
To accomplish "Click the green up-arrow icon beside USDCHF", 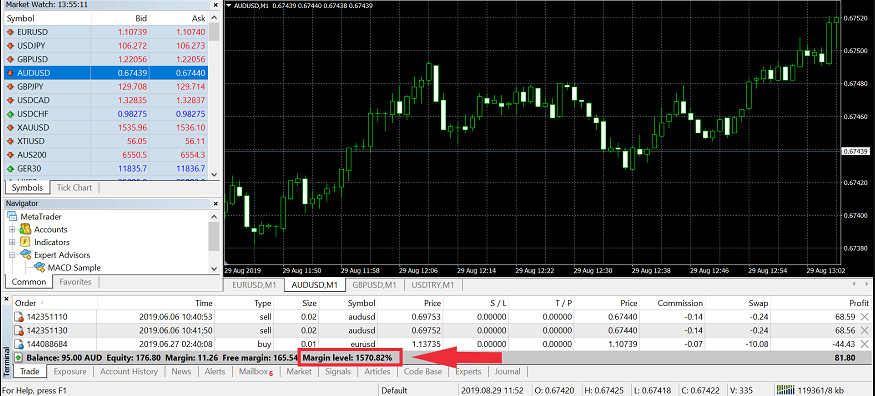I will coord(10,114).
